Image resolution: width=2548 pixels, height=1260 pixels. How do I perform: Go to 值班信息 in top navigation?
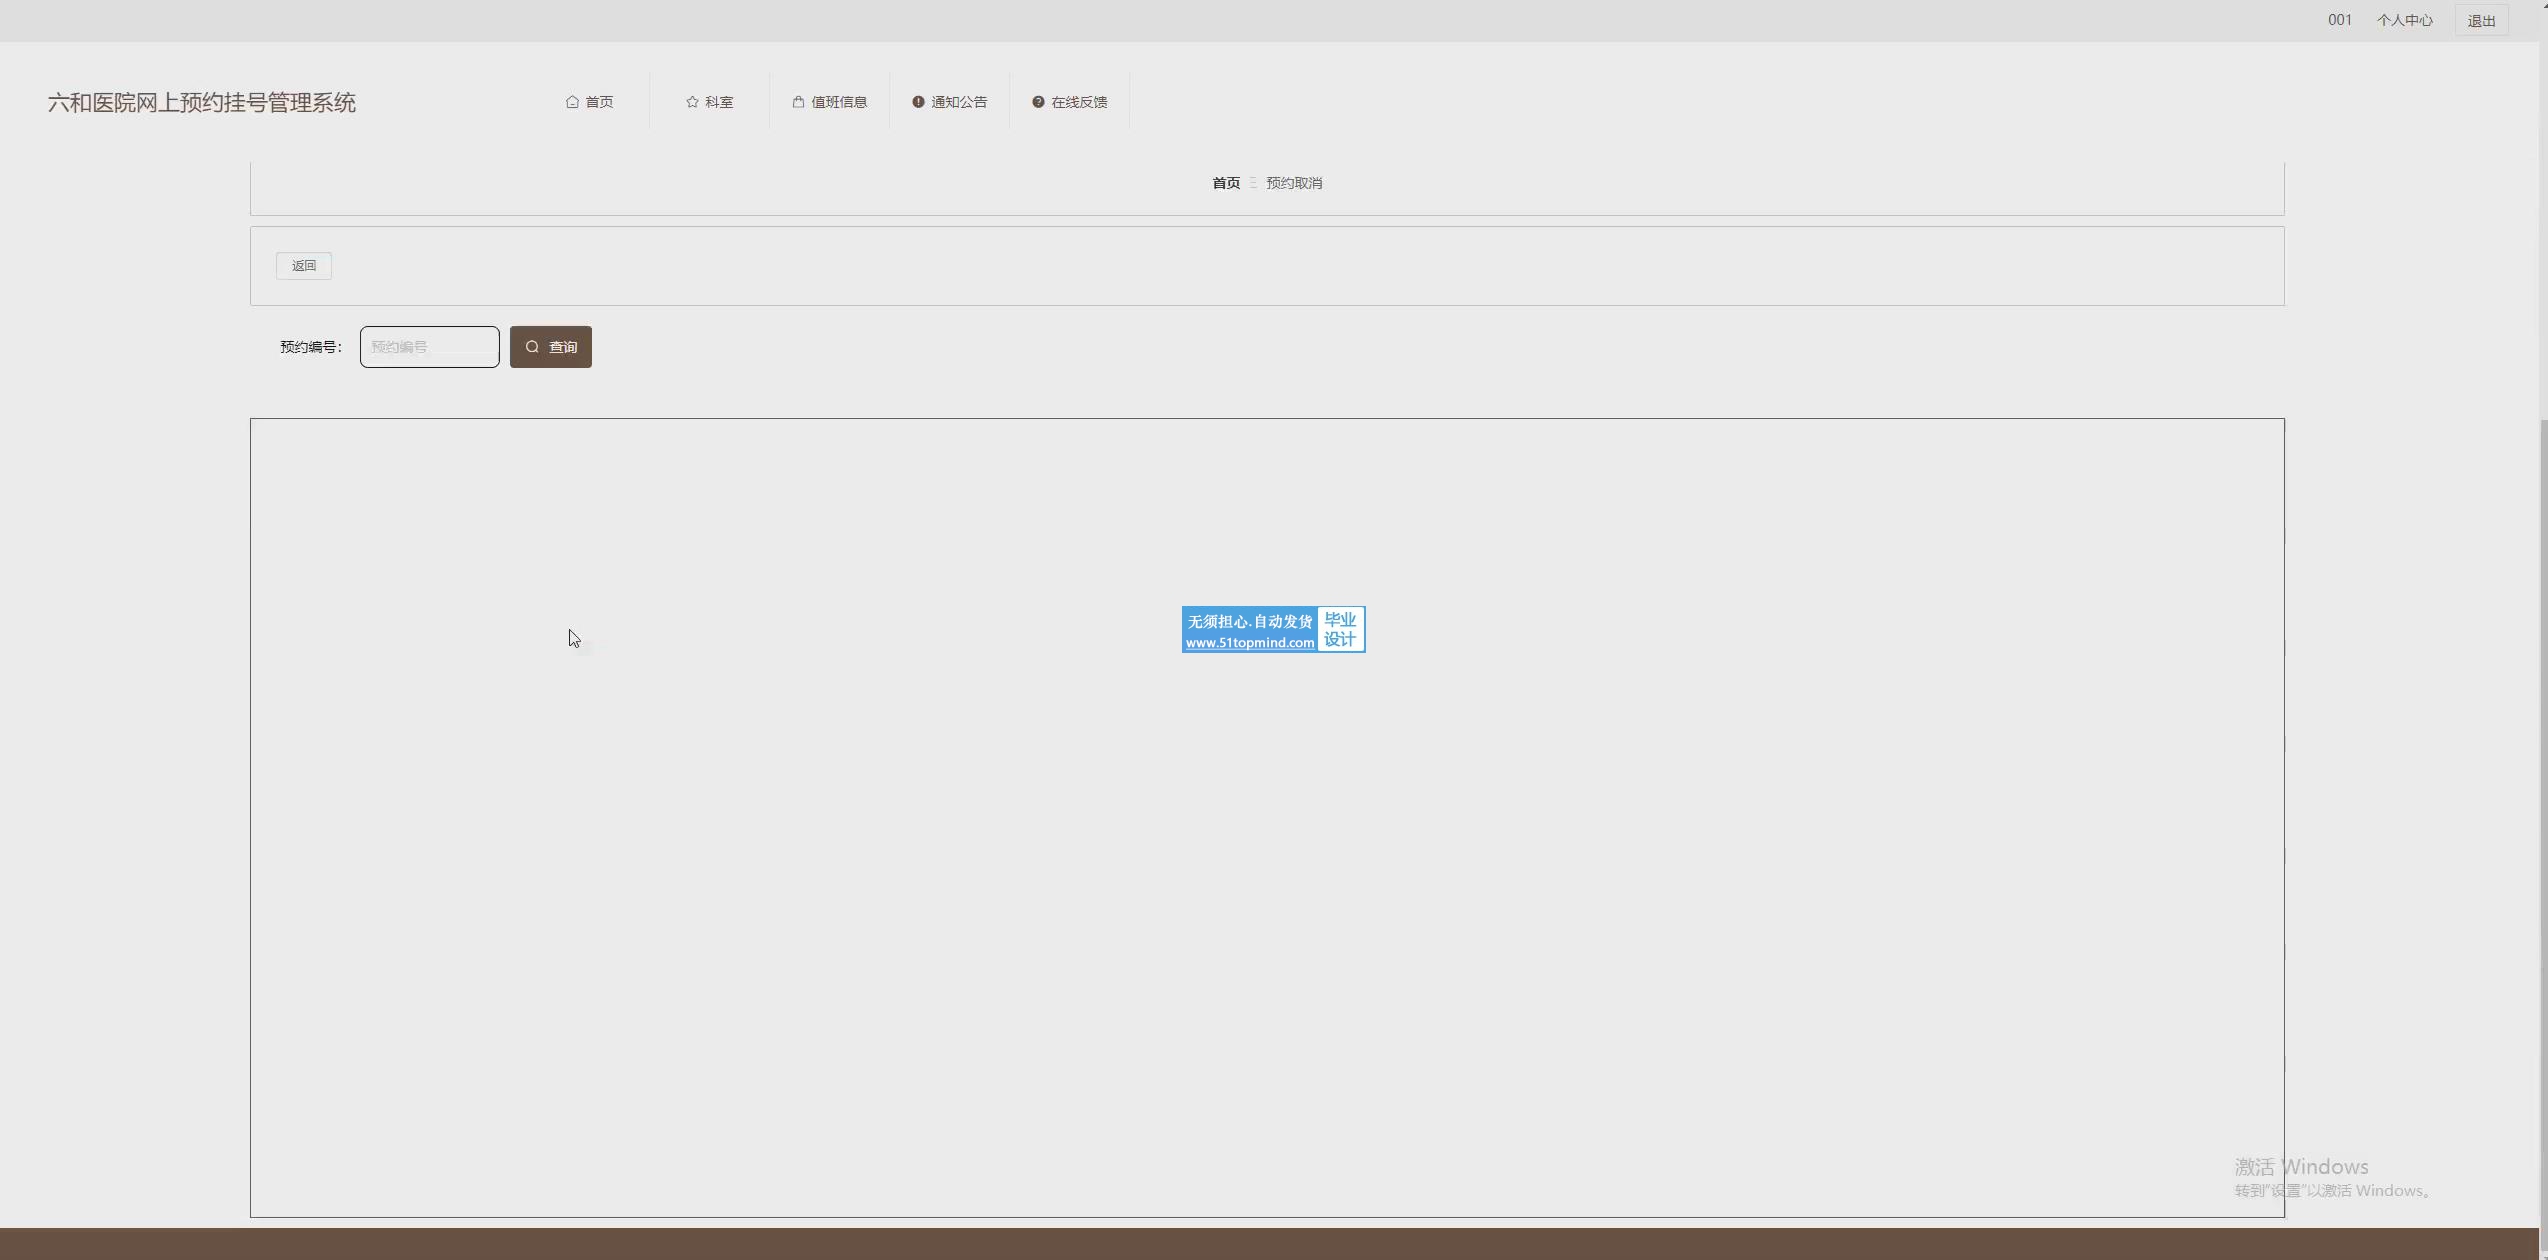coord(839,102)
